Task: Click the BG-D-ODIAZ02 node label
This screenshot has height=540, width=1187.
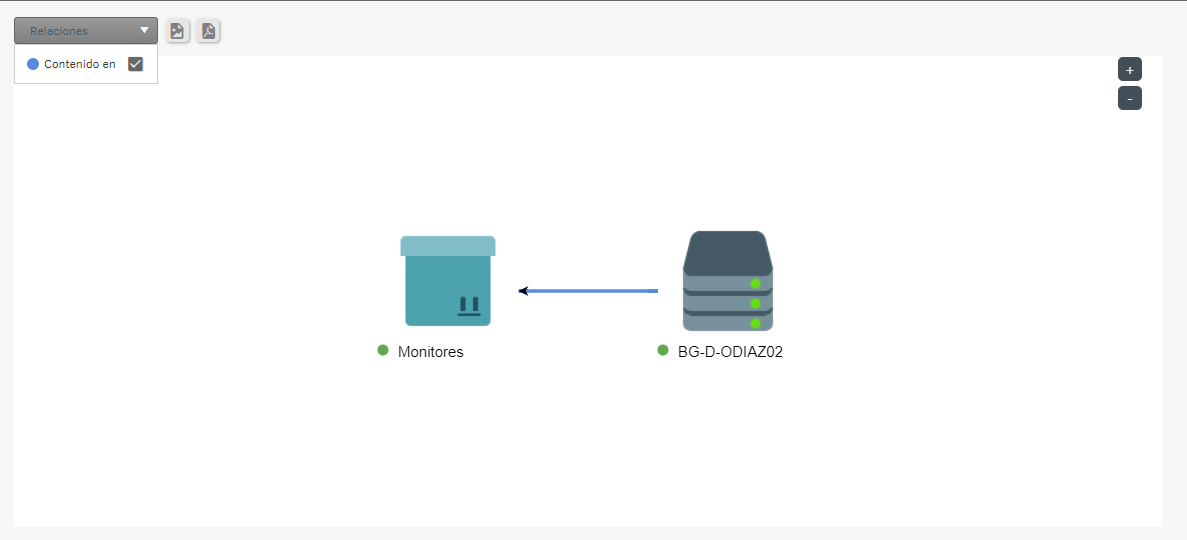Action: (730, 352)
